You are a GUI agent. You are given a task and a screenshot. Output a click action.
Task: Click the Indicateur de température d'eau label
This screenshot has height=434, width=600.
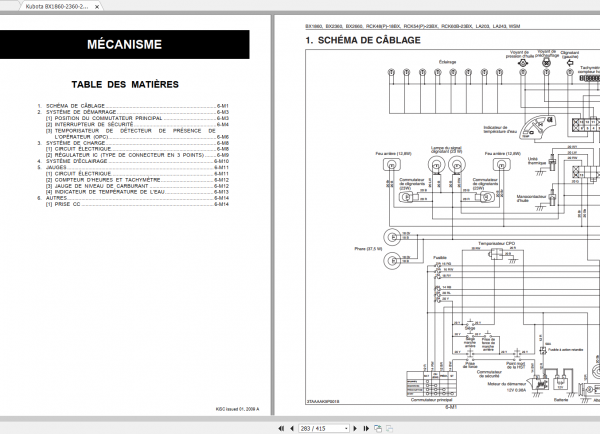(500, 129)
